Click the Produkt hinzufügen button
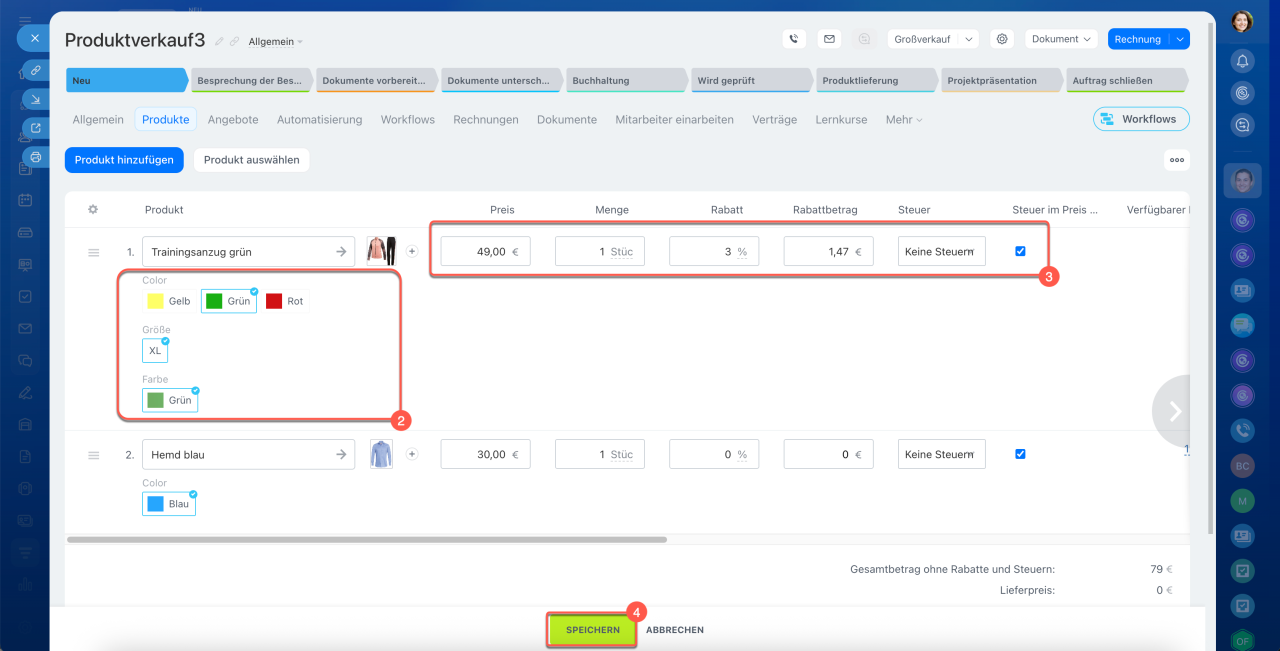This screenshot has width=1280, height=651. click(x=124, y=160)
